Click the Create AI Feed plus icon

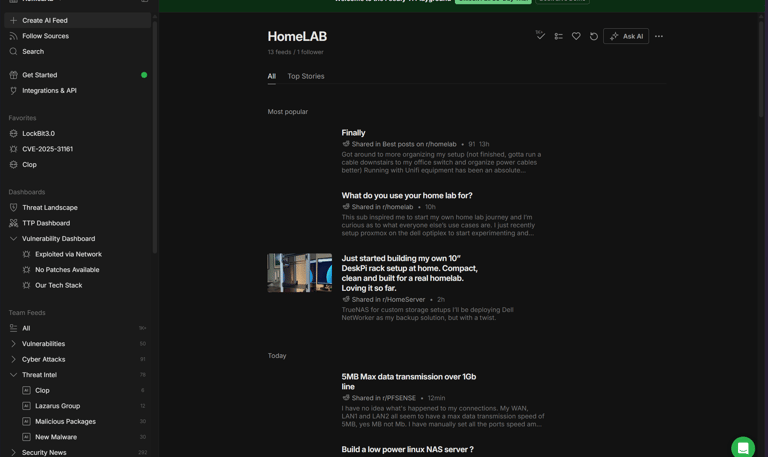click(x=13, y=21)
